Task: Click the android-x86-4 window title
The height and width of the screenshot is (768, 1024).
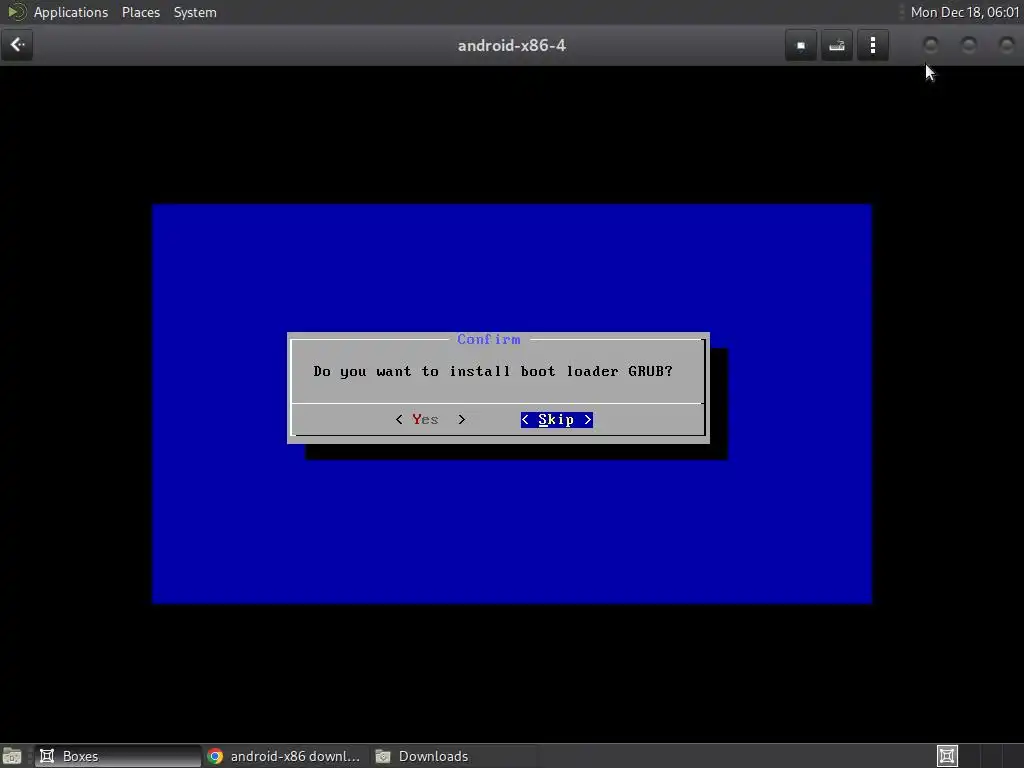Action: (511, 46)
